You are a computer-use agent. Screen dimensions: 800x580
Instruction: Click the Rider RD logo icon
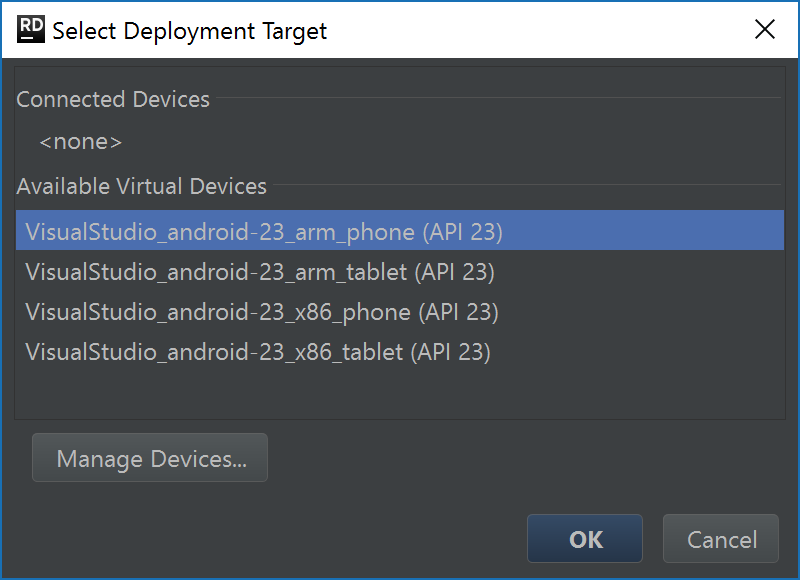(31, 29)
